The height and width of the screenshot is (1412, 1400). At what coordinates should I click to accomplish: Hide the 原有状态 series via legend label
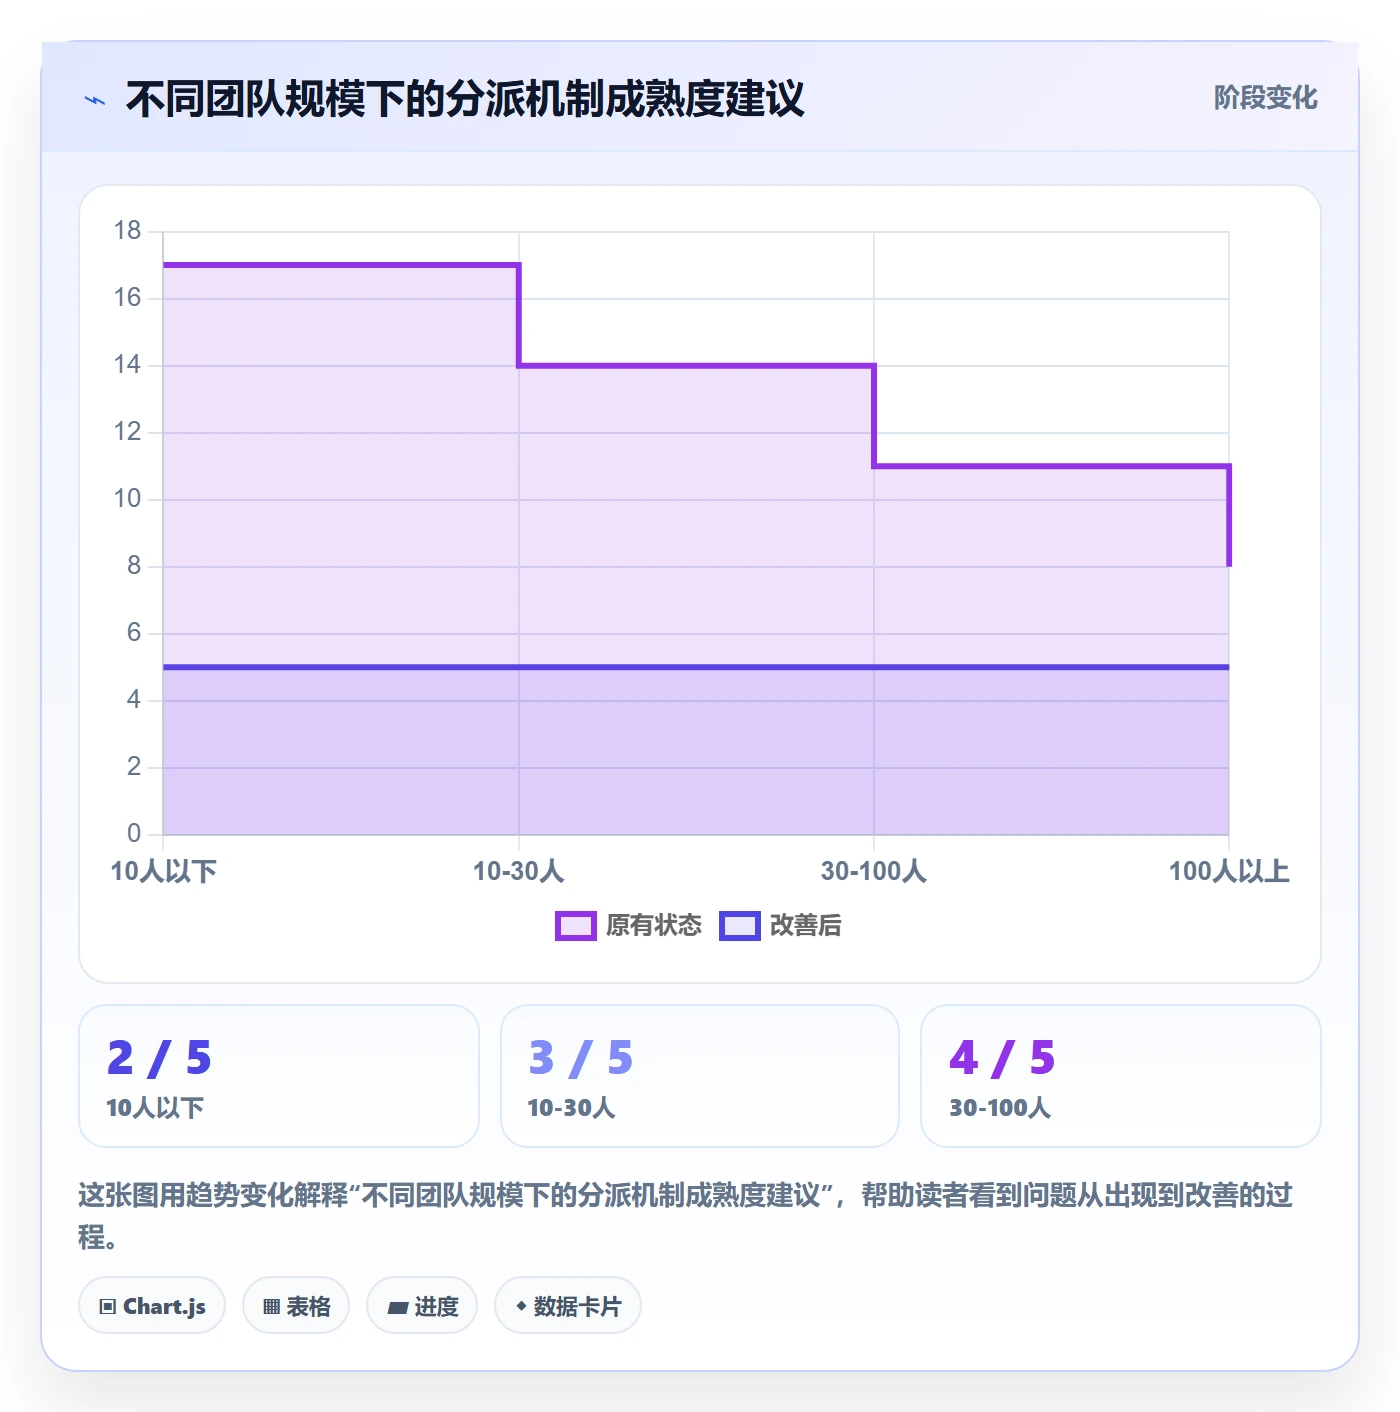click(x=654, y=926)
